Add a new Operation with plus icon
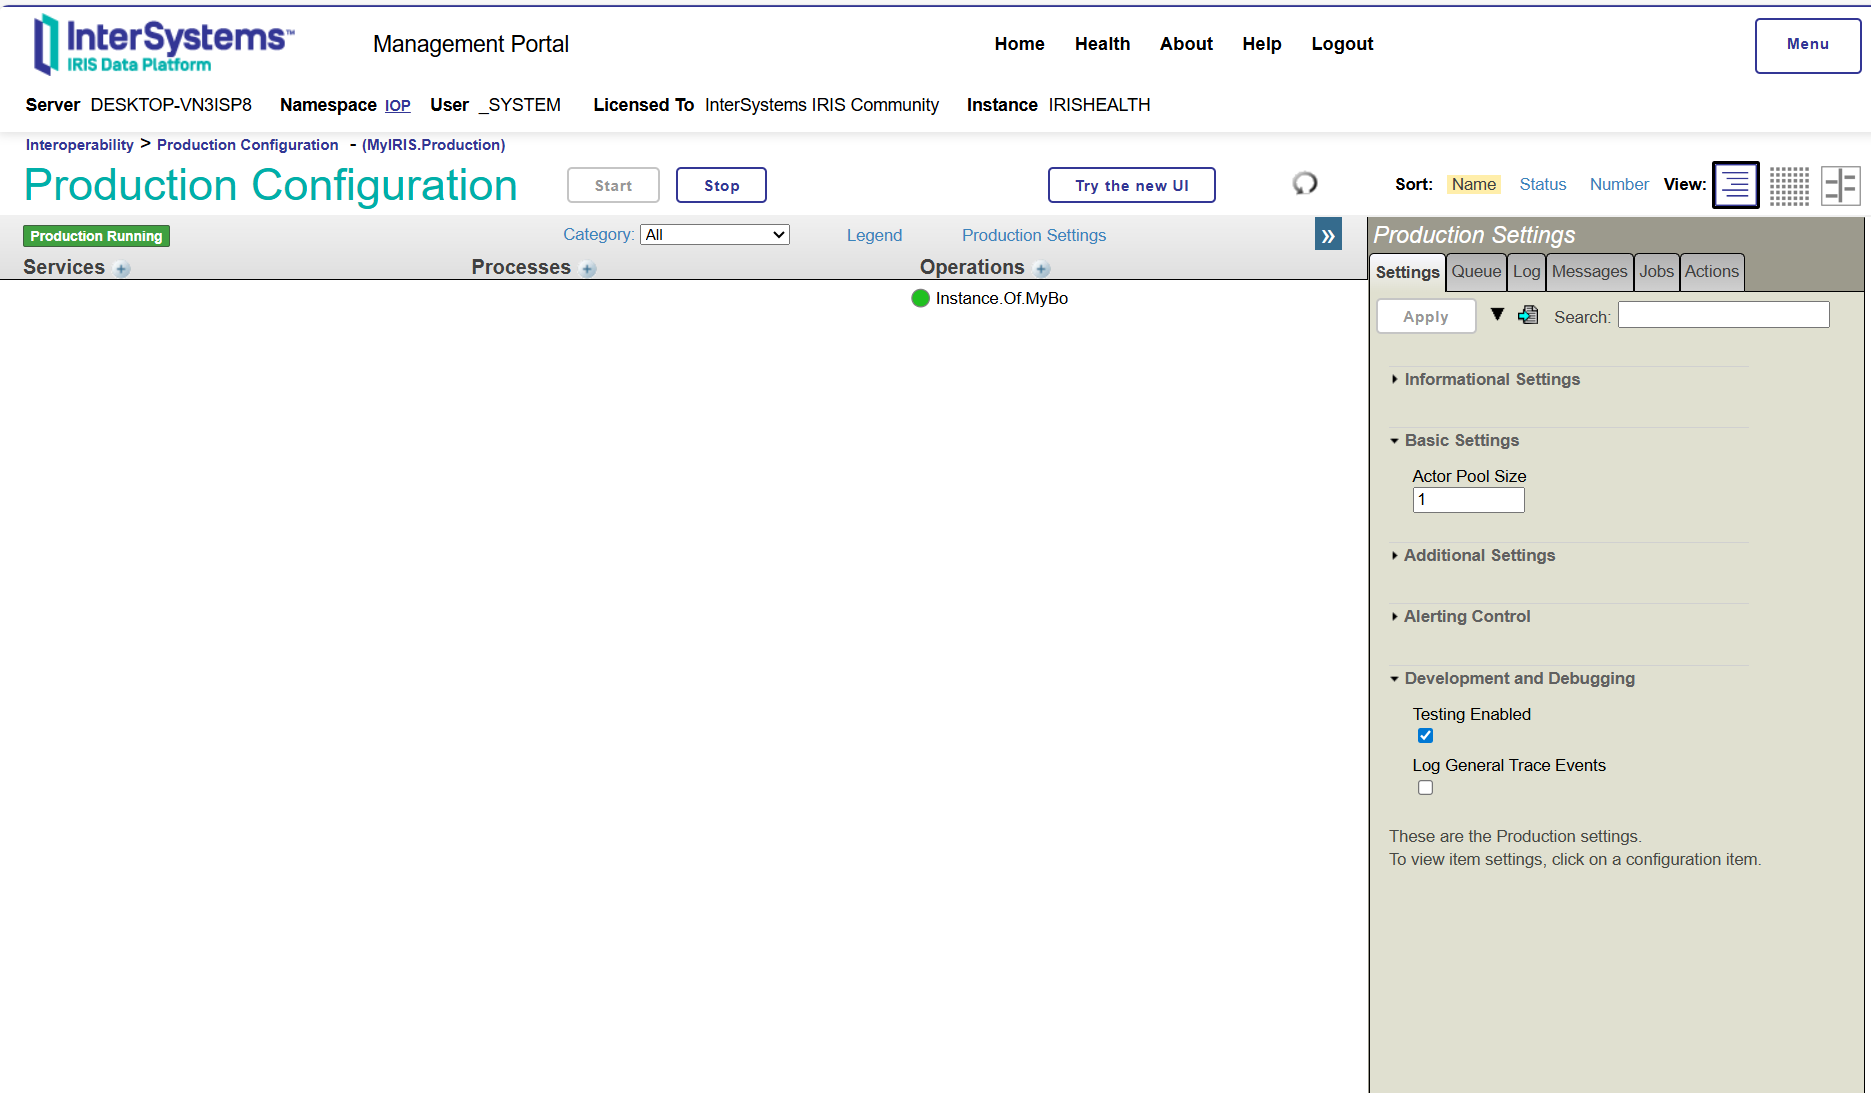 point(1042,269)
